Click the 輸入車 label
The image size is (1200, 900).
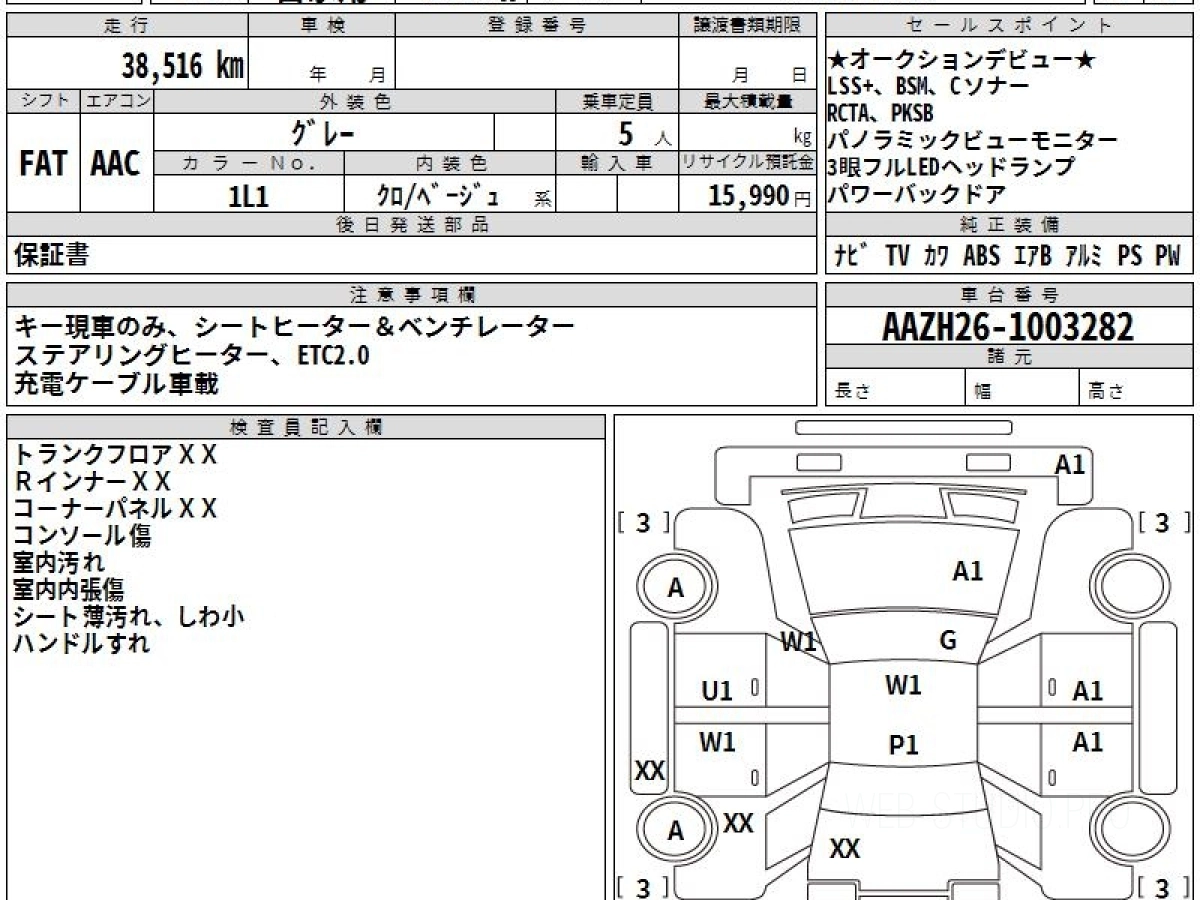pyautogui.click(x=617, y=162)
